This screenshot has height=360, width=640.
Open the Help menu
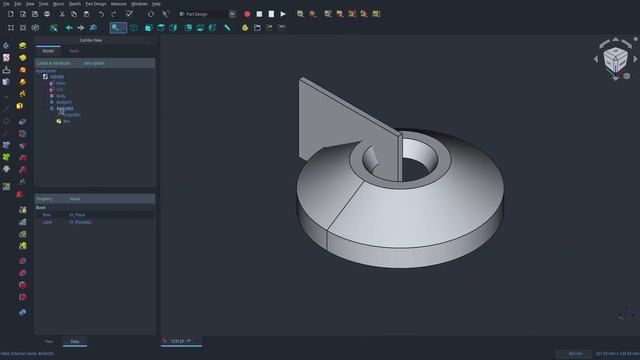click(x=156, y=4)
